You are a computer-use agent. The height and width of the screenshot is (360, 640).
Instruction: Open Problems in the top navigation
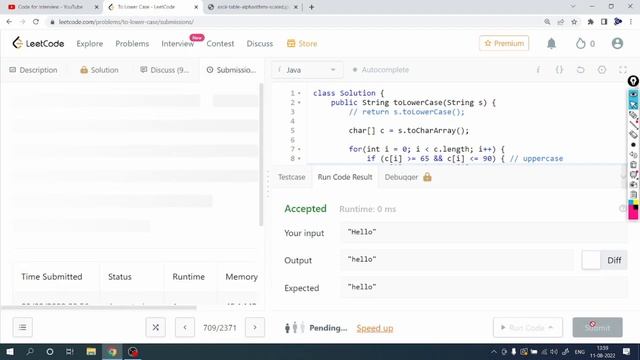[132, 44]
